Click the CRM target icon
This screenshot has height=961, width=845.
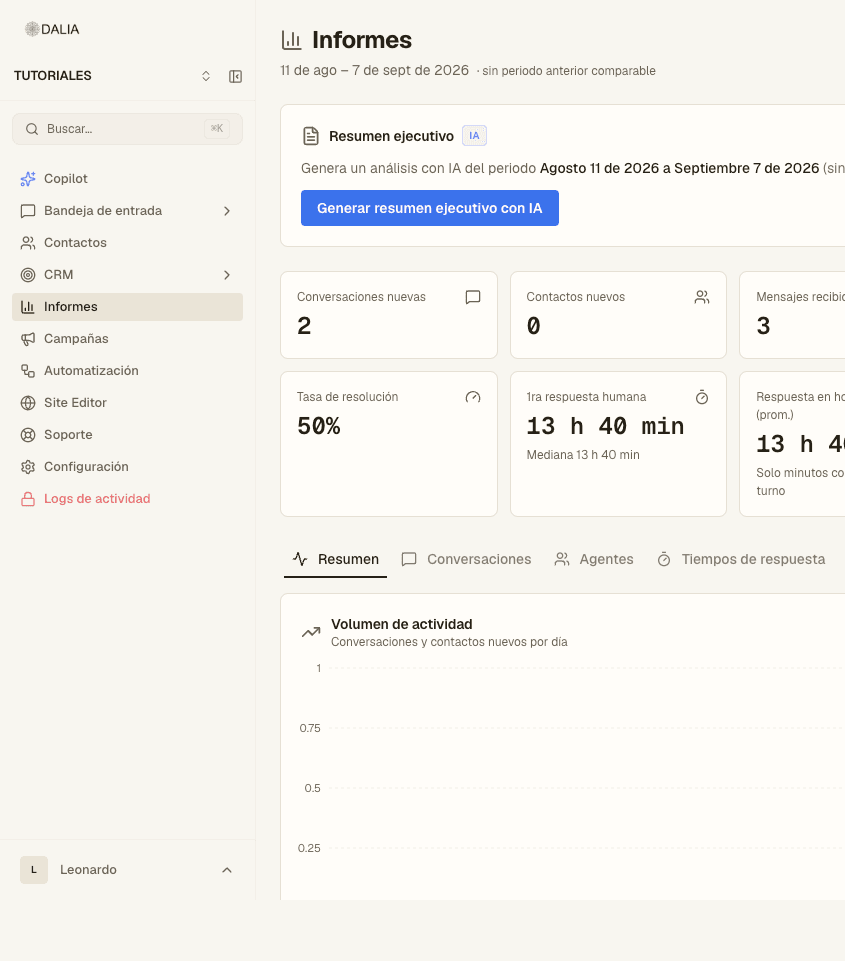(x=28, y=275)
